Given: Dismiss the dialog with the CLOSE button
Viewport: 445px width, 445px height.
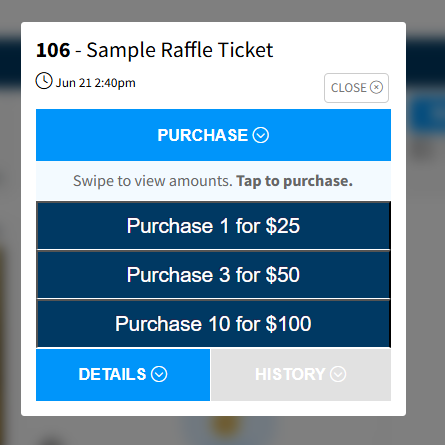Looking at the screenshot, I should click(x=356, y=88).
